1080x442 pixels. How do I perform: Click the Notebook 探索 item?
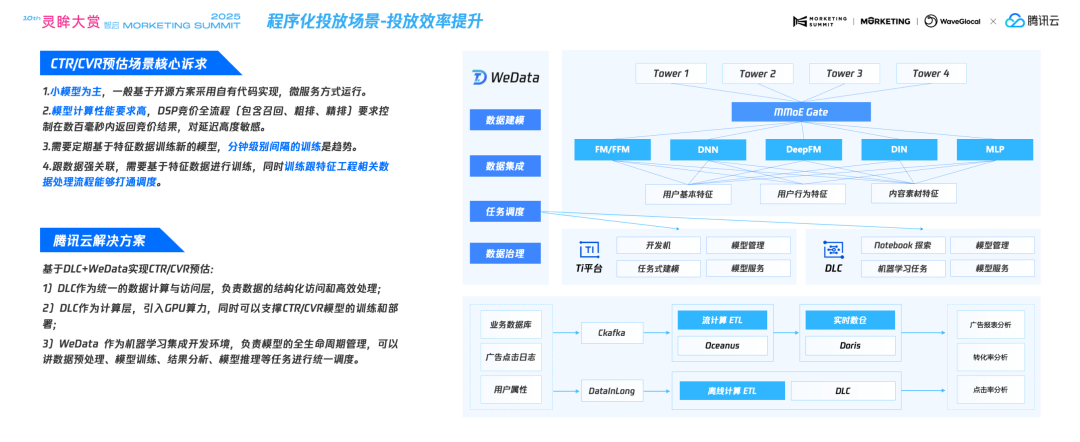[x=902, y=245]
